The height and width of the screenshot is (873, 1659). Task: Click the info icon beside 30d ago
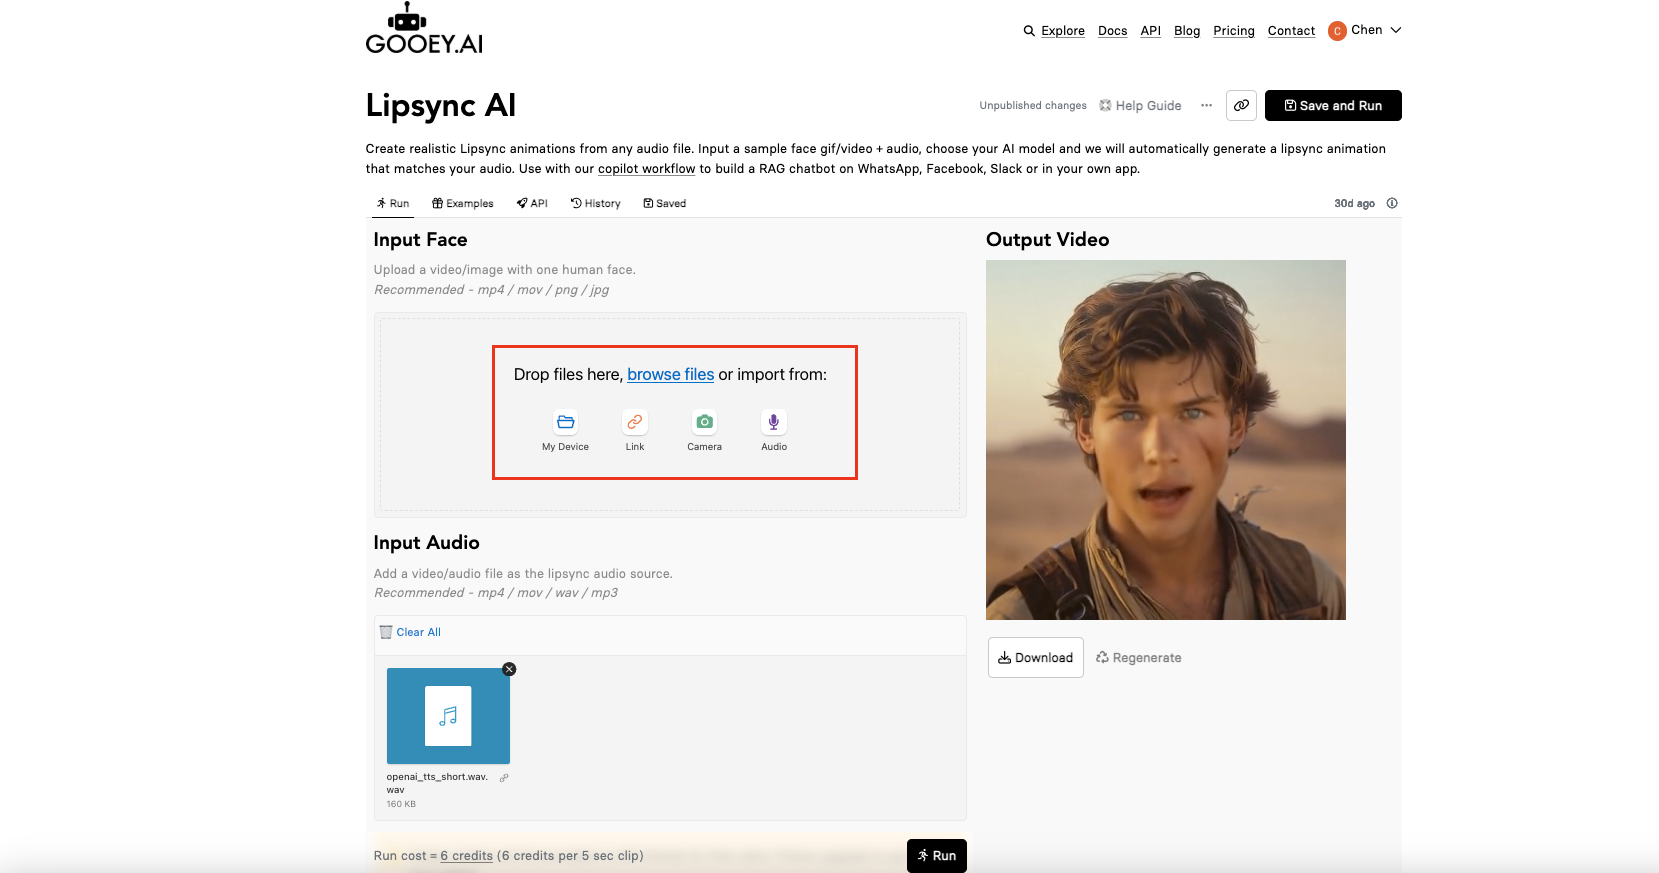point(1392,203)
